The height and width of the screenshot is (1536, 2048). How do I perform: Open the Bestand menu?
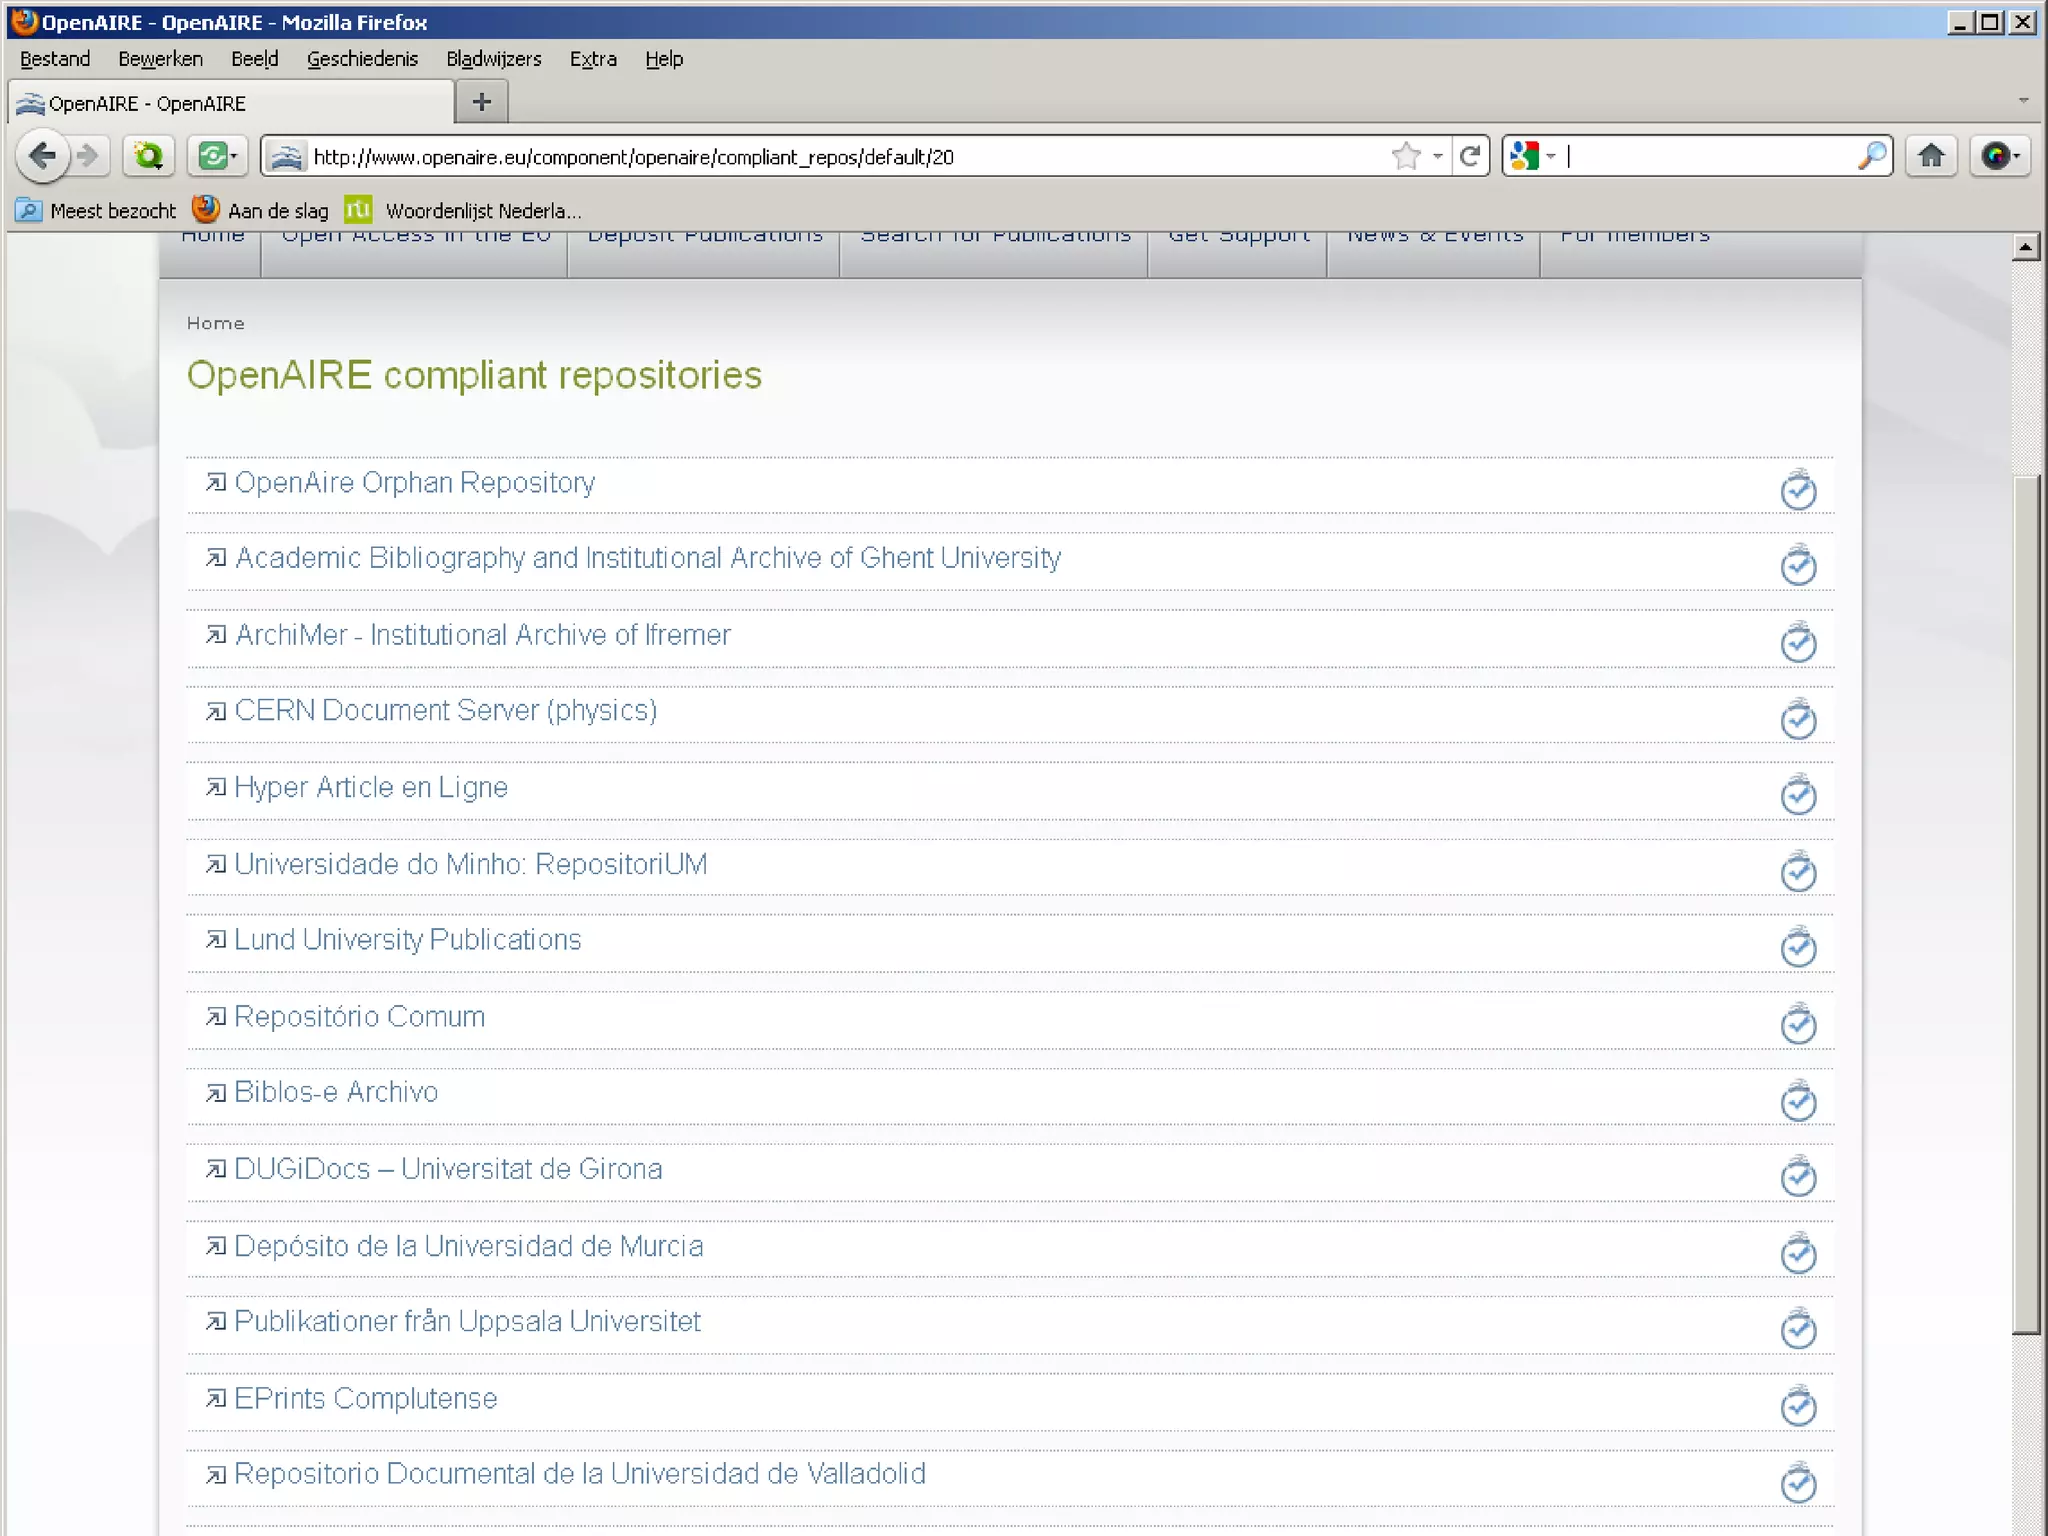(55, 59)
